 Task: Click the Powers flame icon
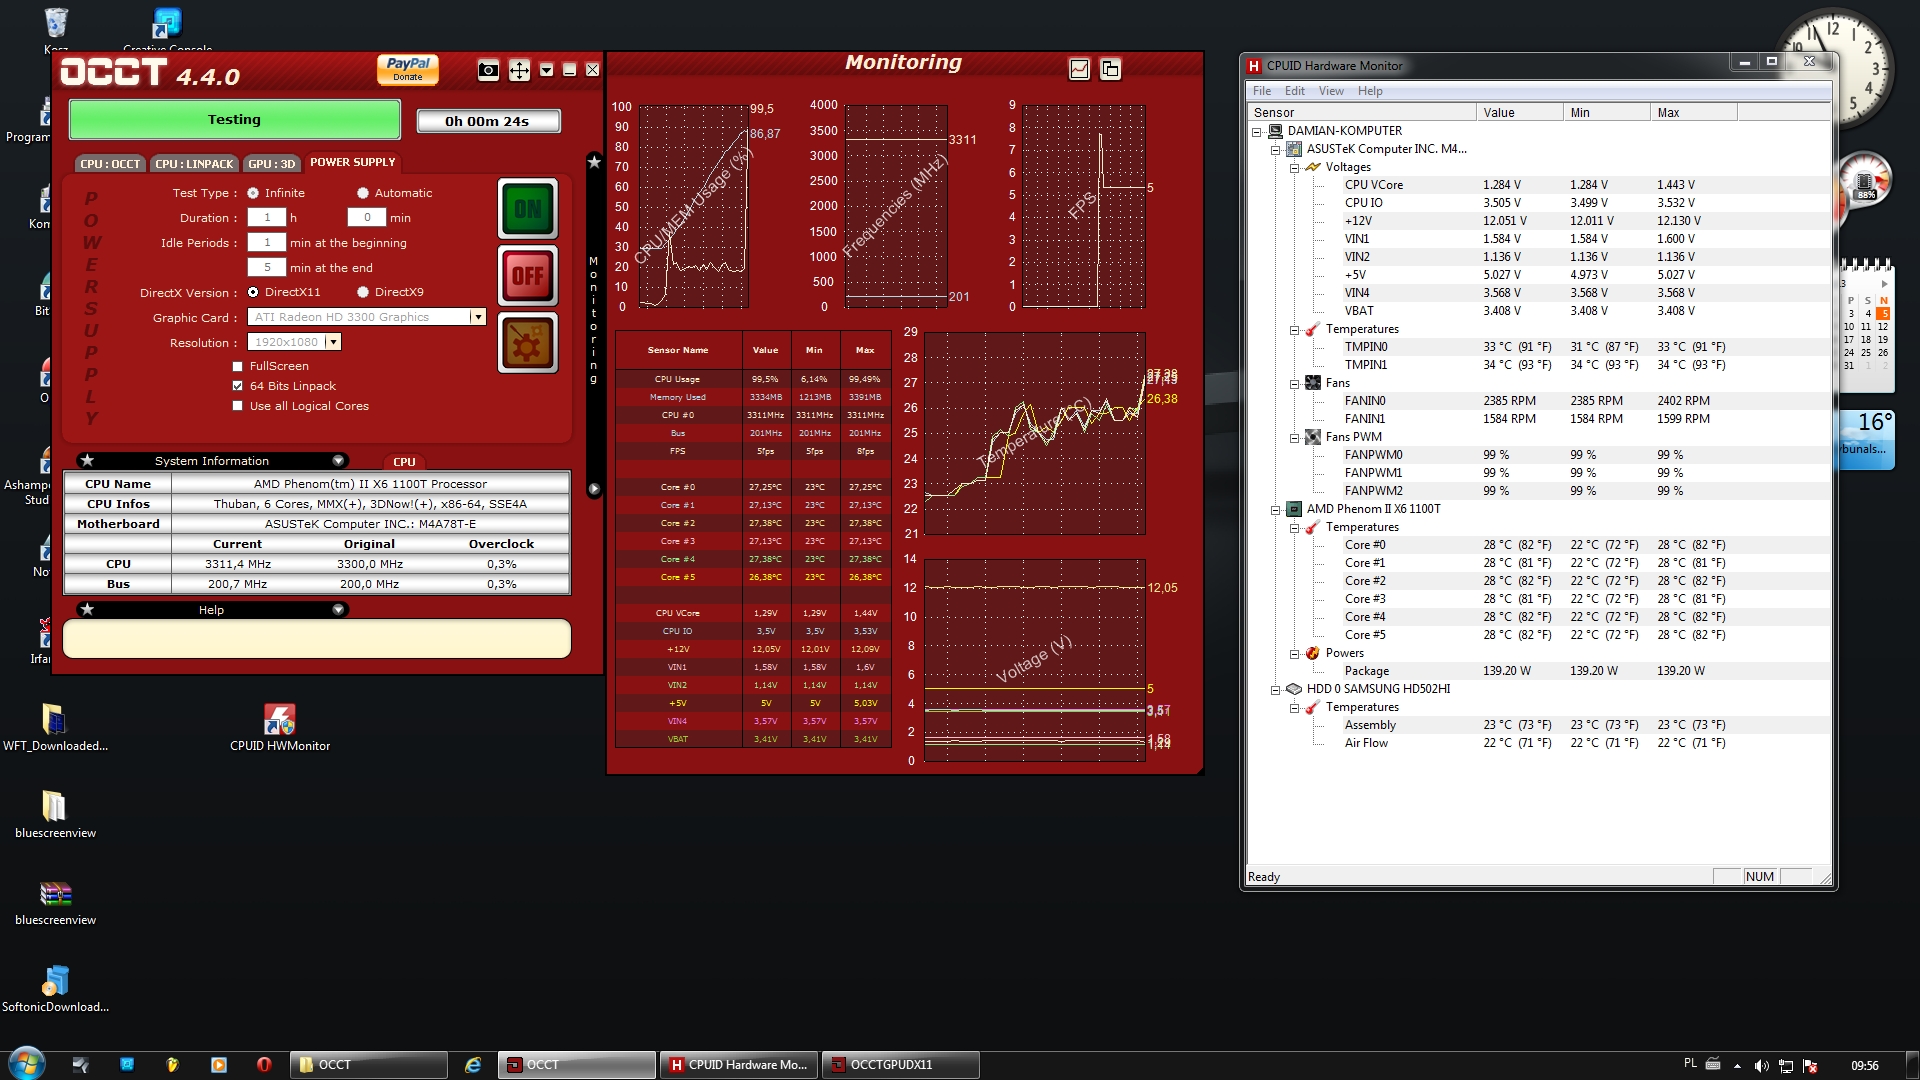[x=1313, y=653]
